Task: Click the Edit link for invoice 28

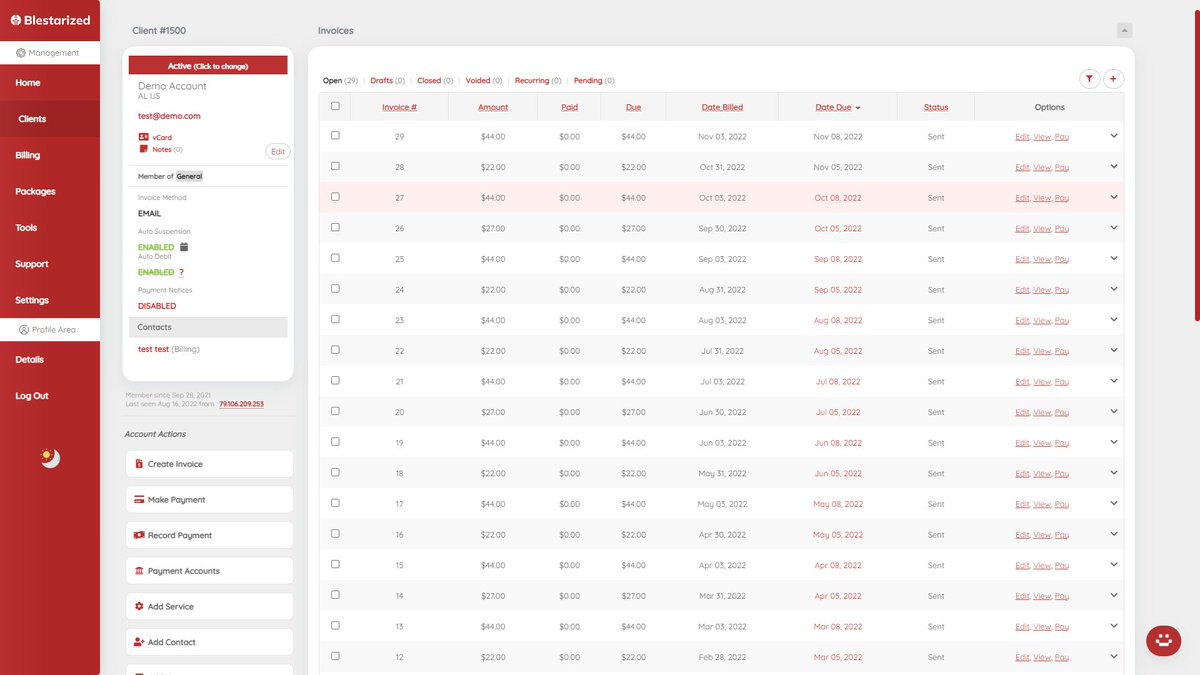Action: (x=1022, y=167)
